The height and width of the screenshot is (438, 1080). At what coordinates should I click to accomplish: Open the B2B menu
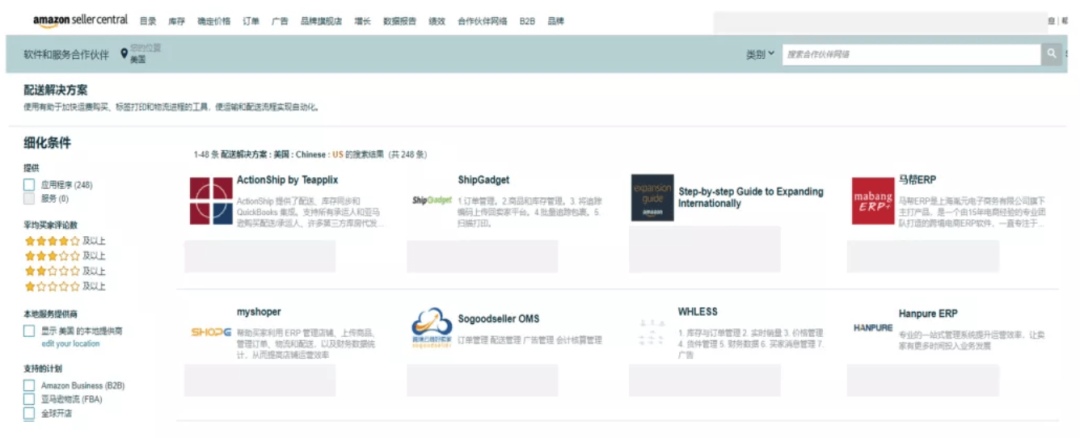tap(528, 21)
